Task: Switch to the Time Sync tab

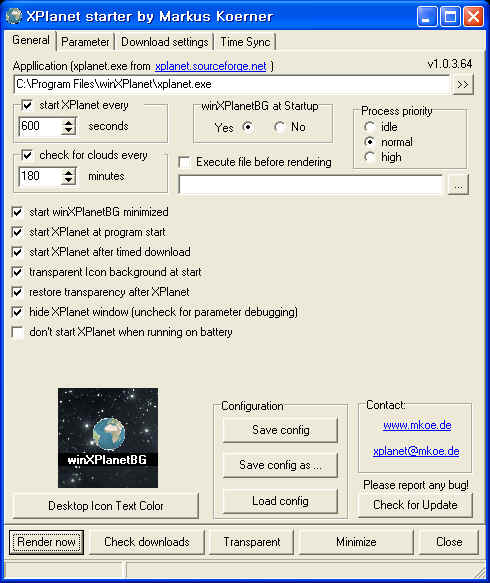Action: pyautogui.click(x=245, y=42)
